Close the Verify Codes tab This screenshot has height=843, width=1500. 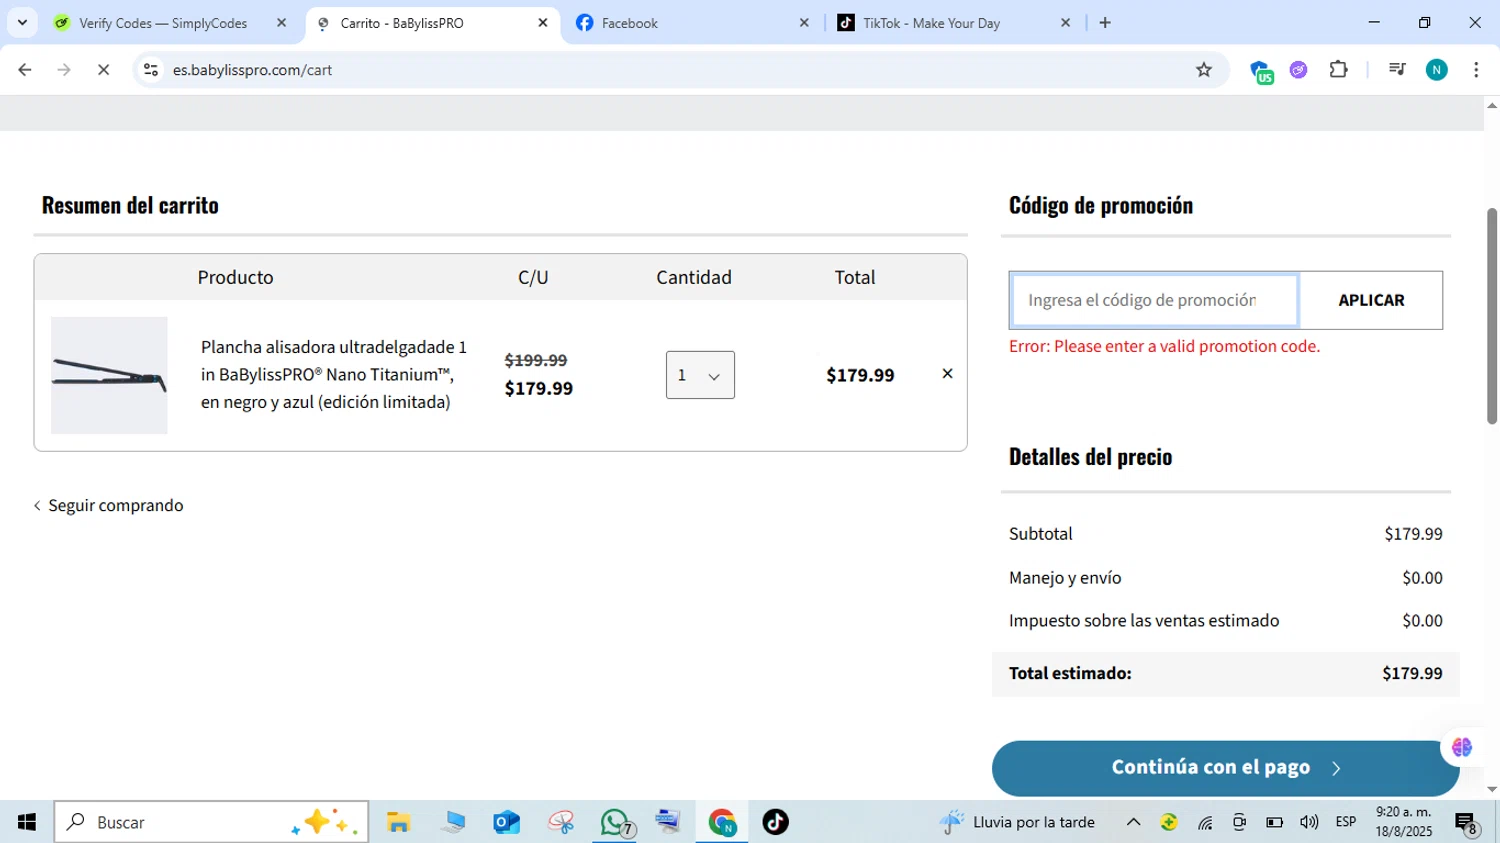[281, 23]
